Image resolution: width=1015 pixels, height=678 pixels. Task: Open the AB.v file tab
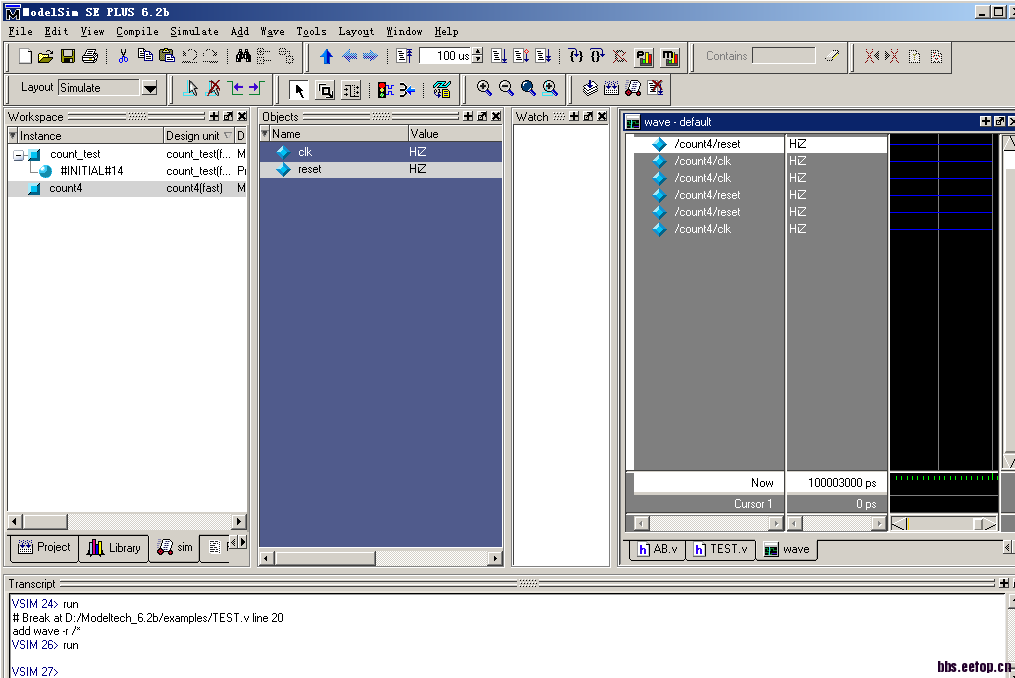657,549
